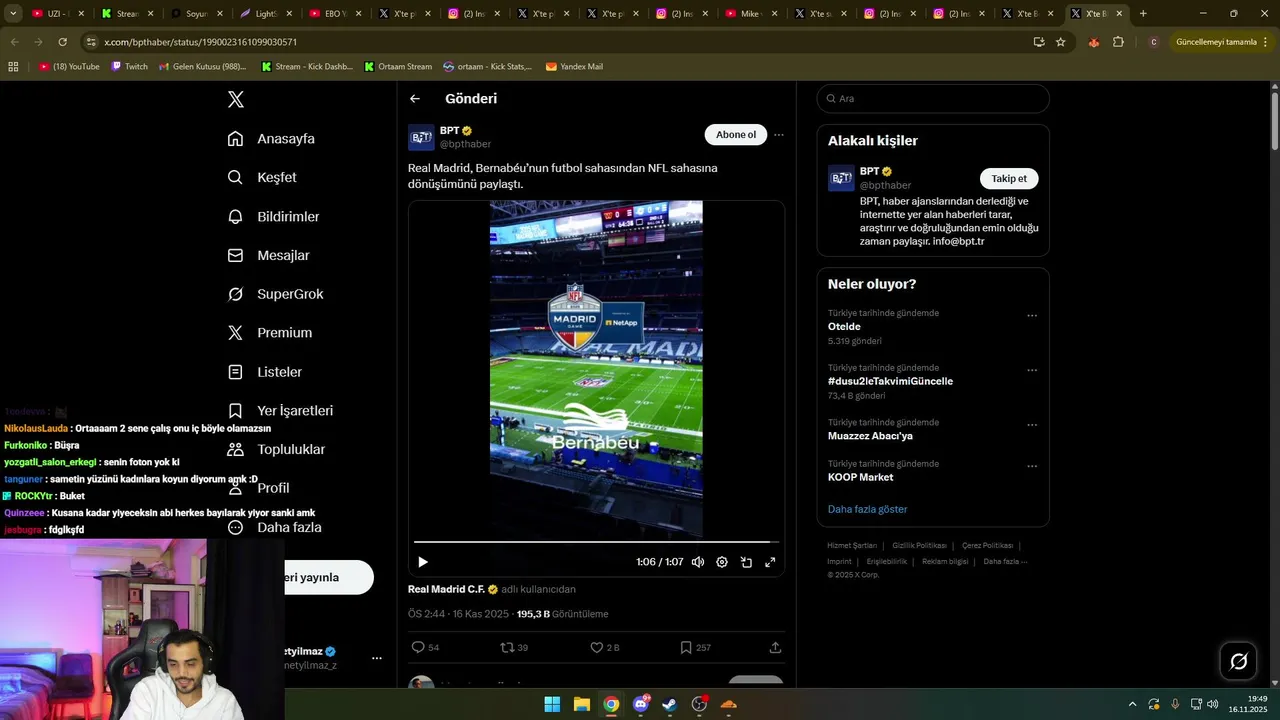Open Ortaam Stream bookmark
This screenshot has height=720, width=1280.
(398, 67)
